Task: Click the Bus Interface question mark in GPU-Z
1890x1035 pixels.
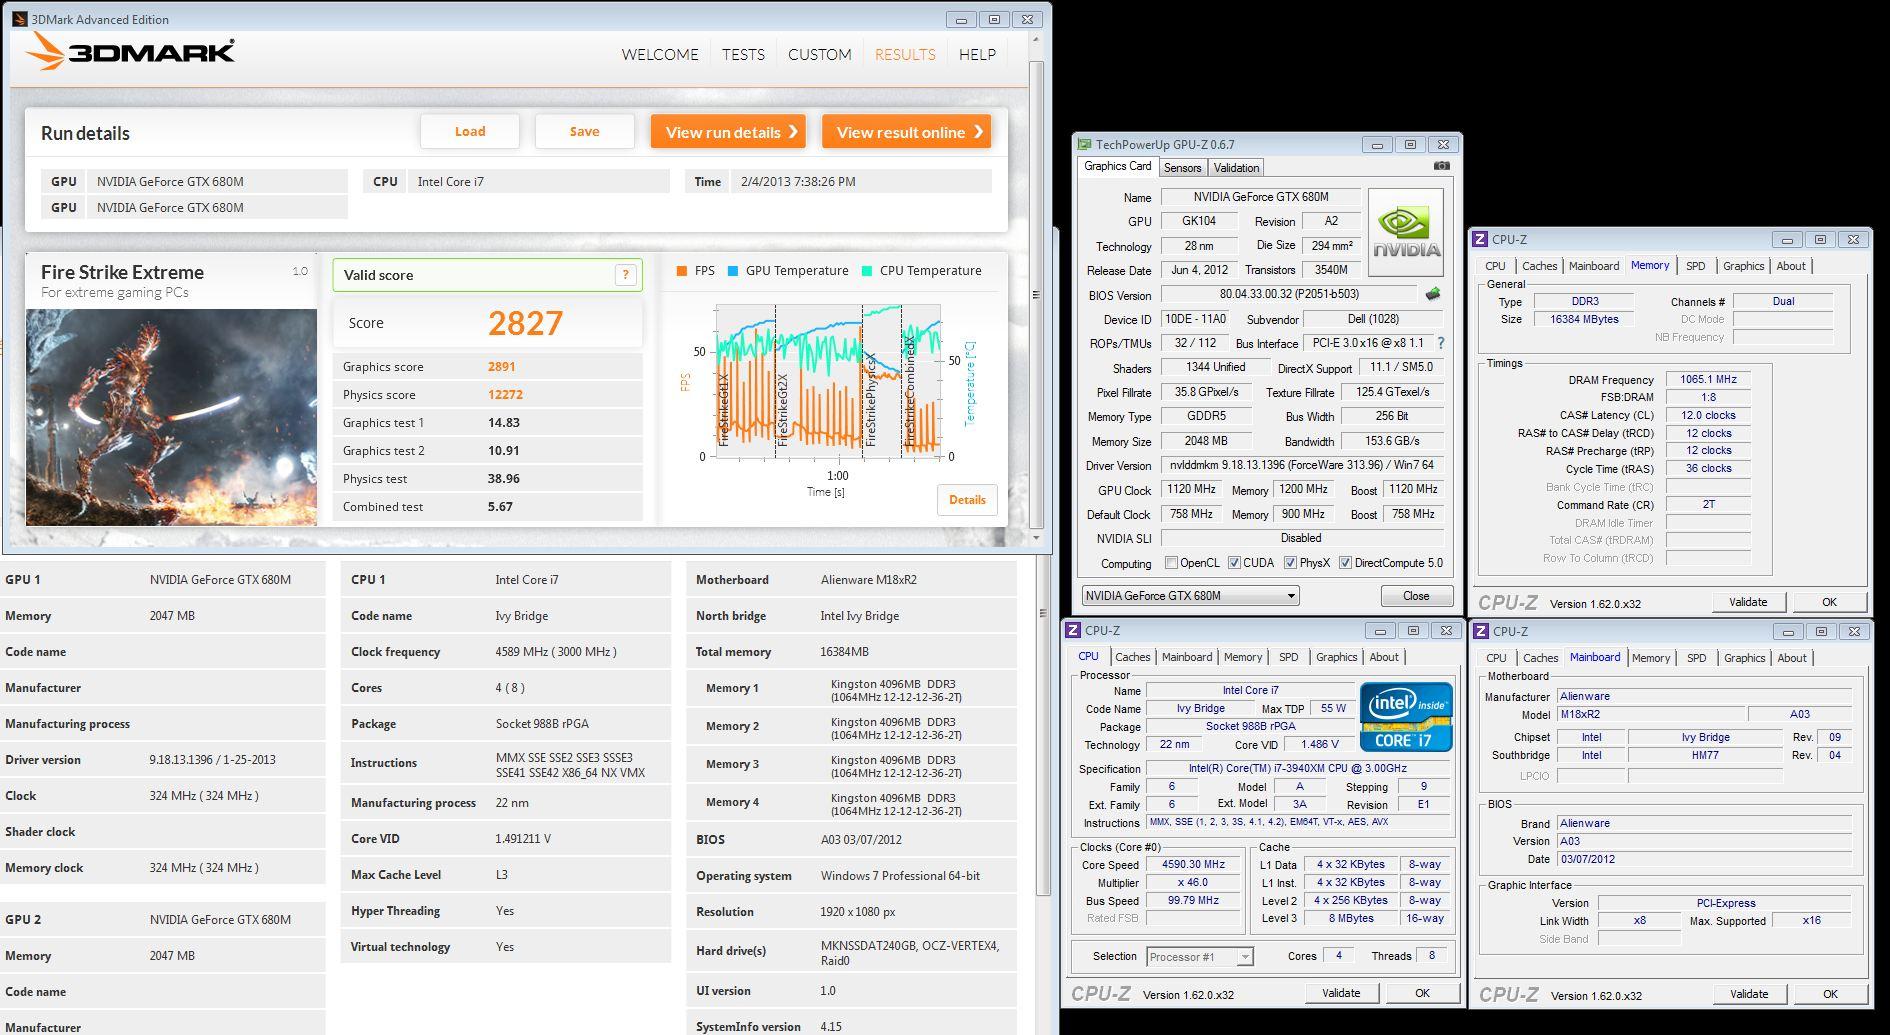Action: (1441, 343)
